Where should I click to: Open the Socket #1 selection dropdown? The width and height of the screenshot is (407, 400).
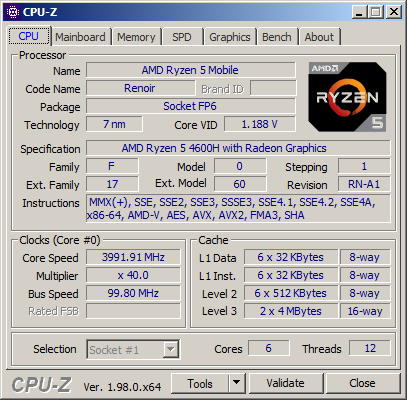[133, 350]
